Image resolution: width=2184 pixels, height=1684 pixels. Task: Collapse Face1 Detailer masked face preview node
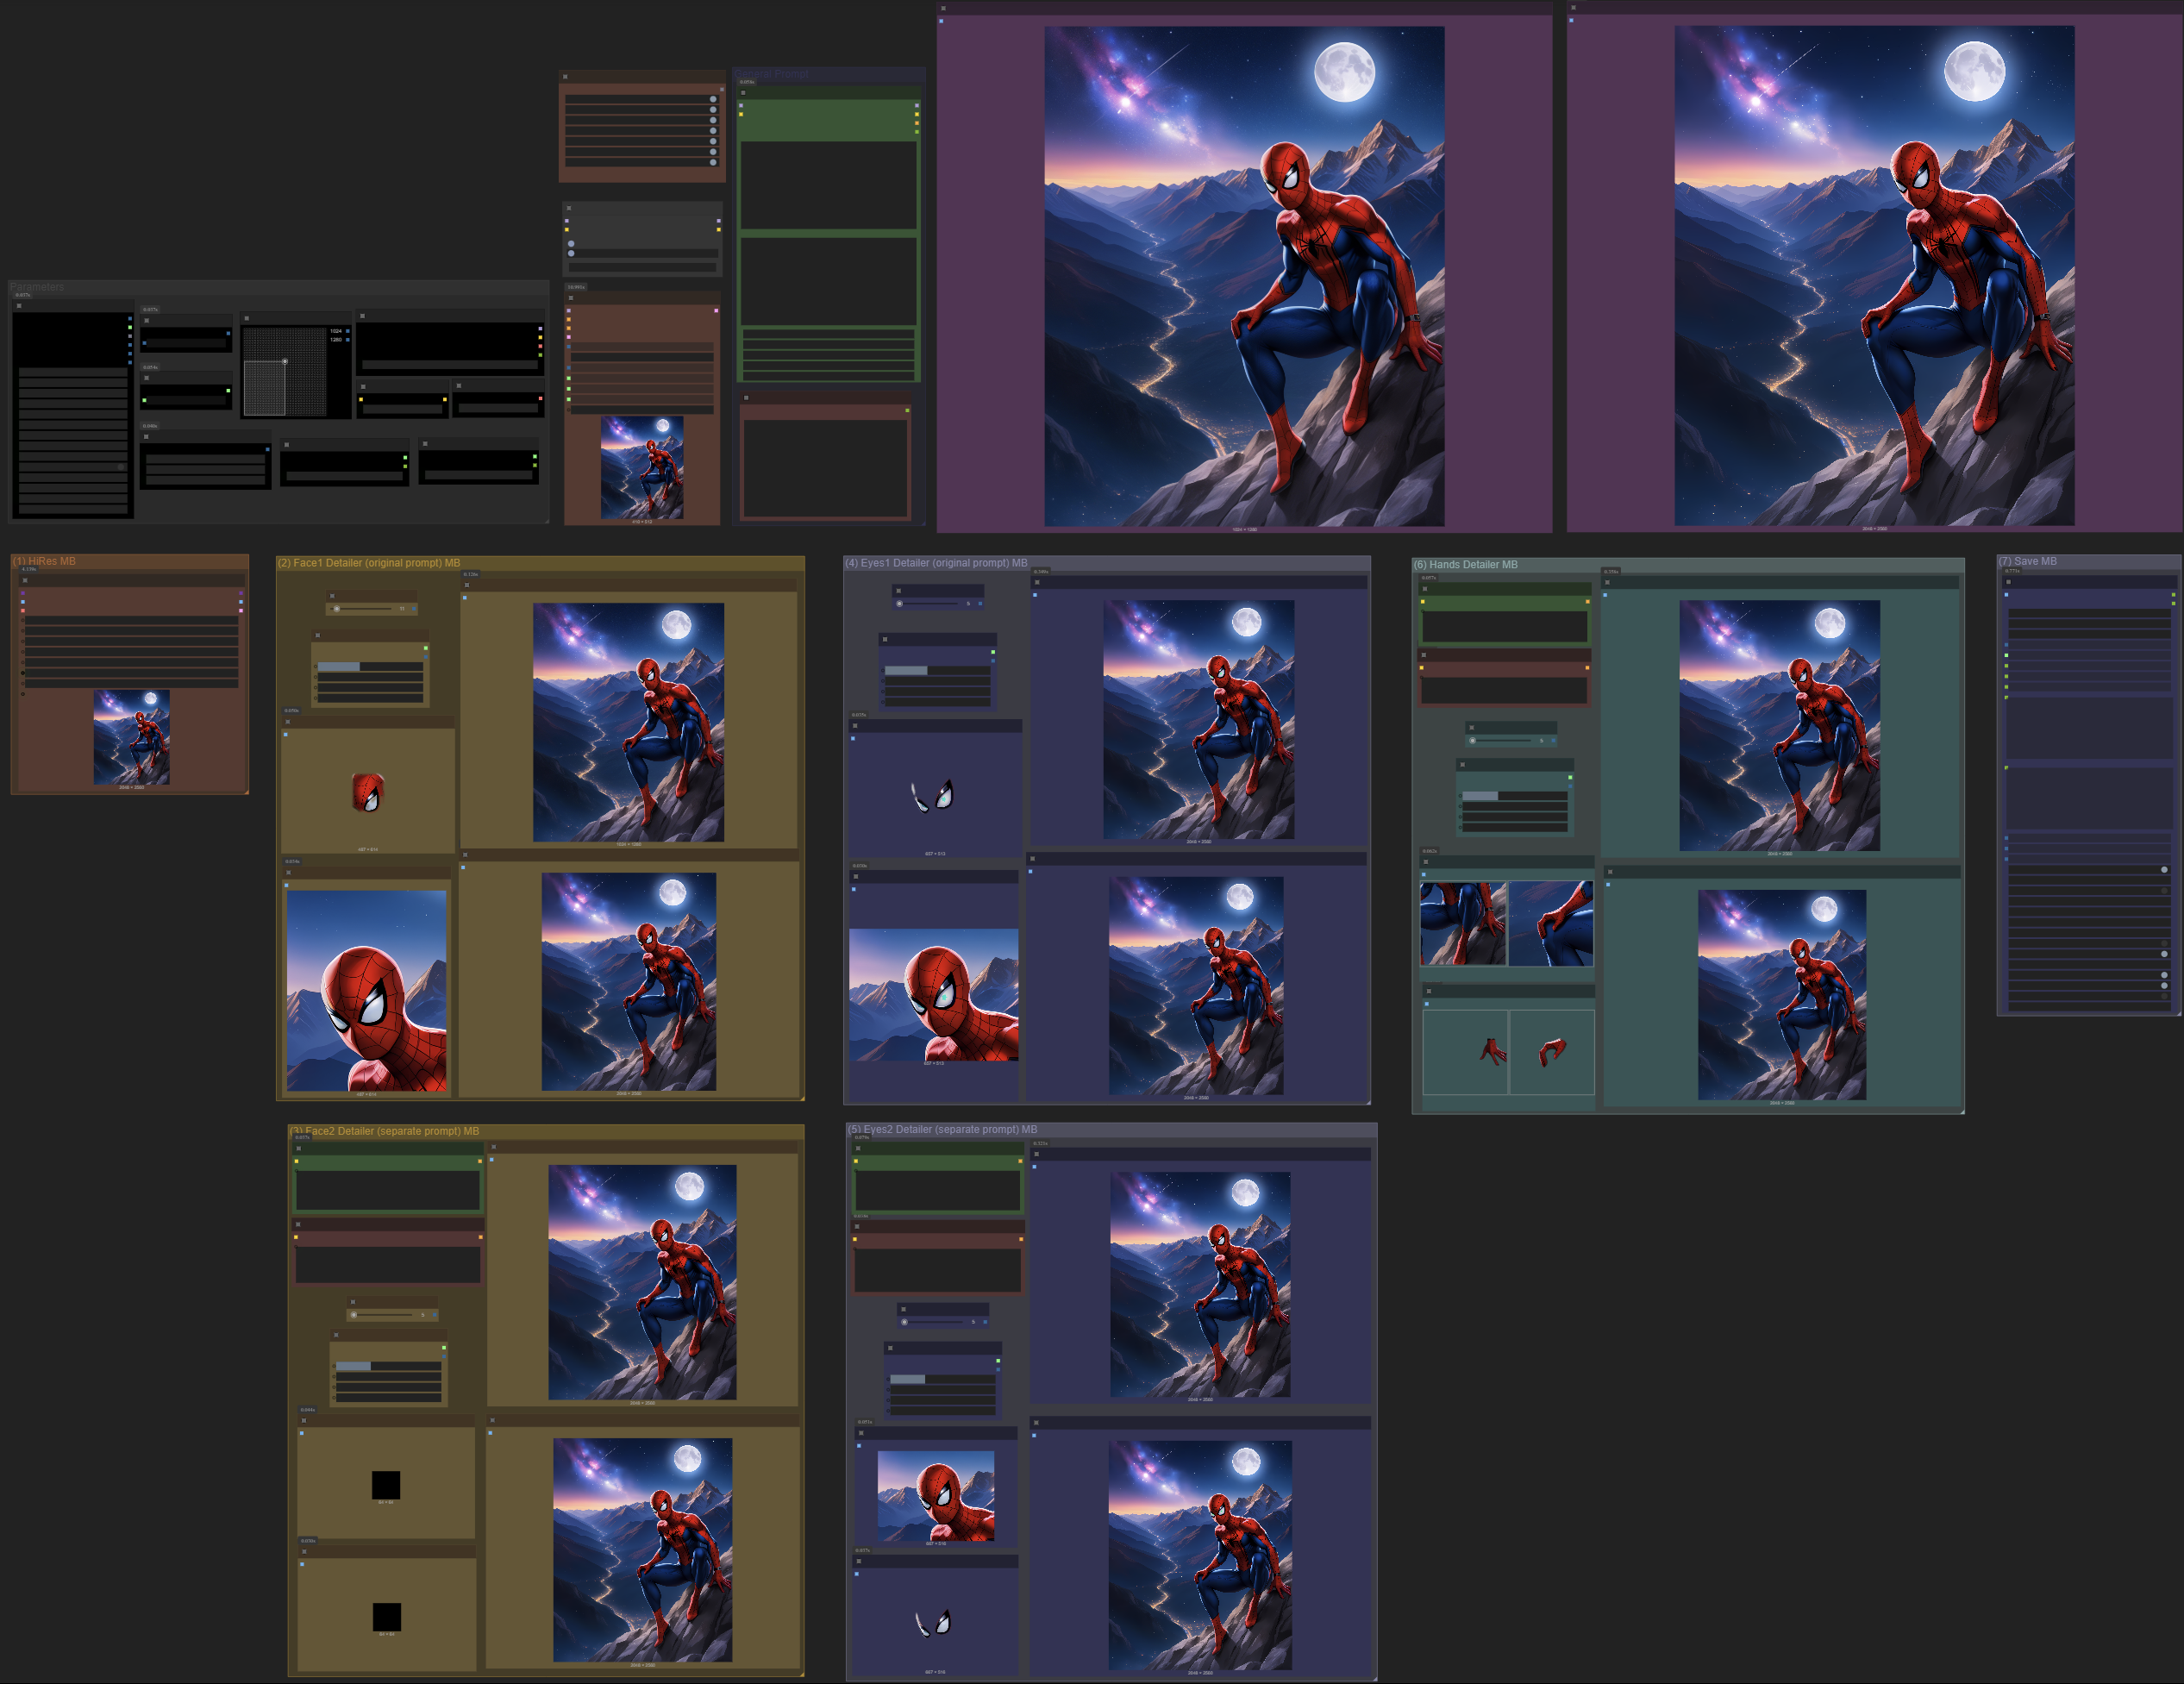point(288,721)
